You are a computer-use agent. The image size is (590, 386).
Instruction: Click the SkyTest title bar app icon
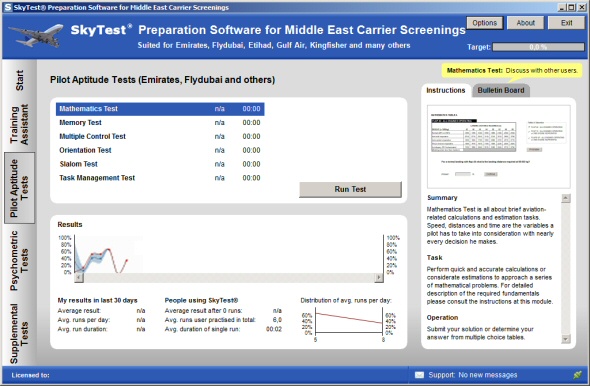pos(8,7)
